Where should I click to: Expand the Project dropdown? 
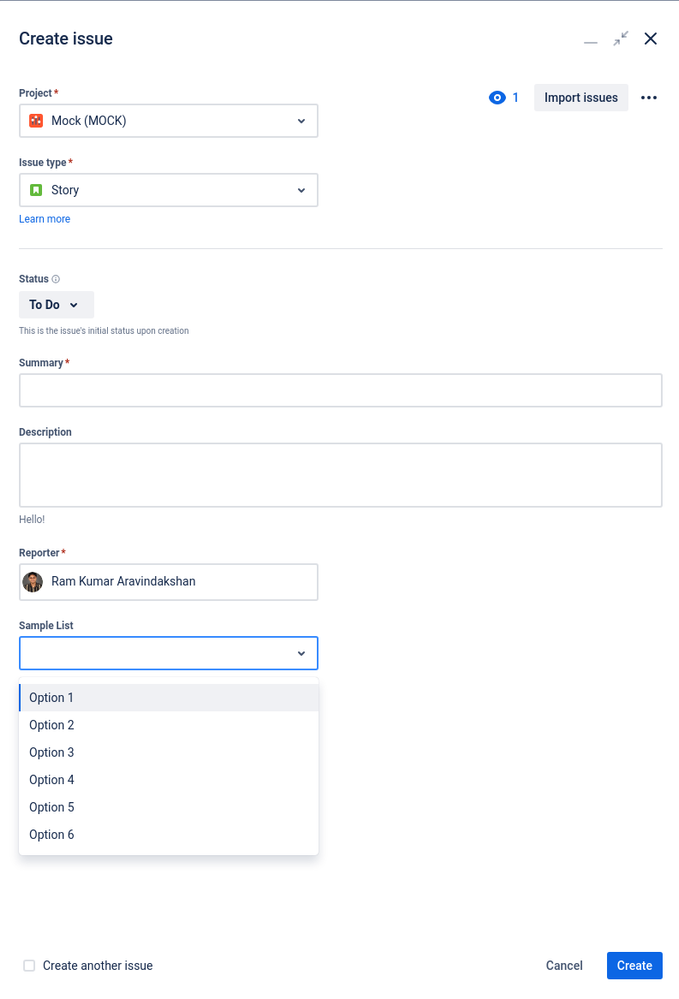[x=168, y=120]
